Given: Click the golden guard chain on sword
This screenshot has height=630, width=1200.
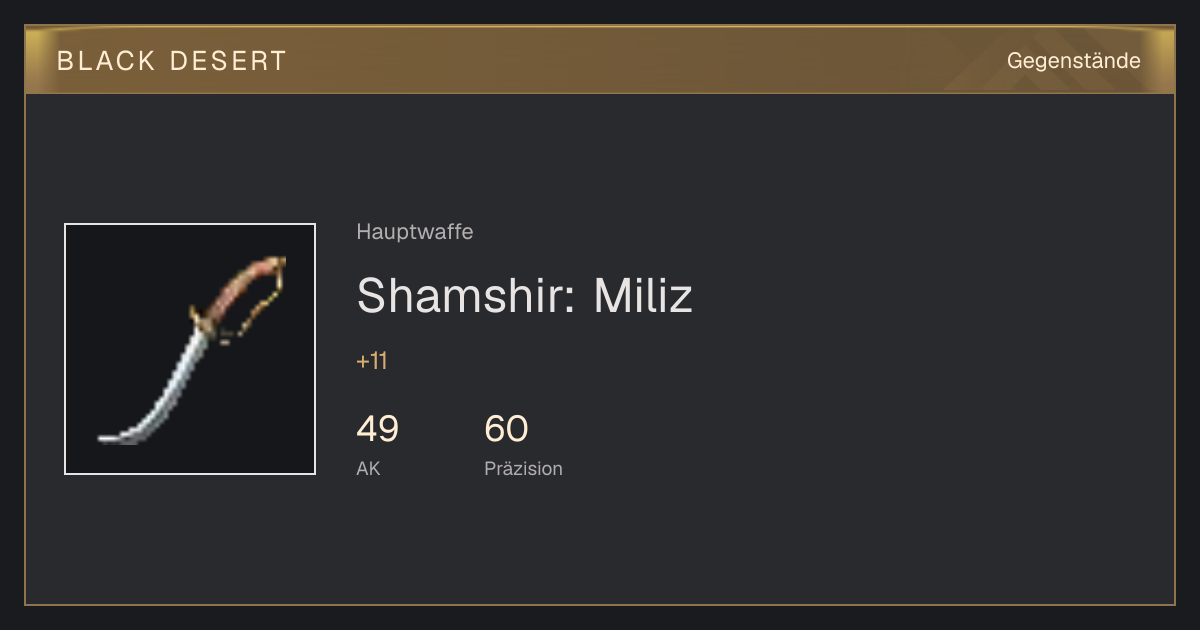Looking at the screenshot, I should (260, 305).
